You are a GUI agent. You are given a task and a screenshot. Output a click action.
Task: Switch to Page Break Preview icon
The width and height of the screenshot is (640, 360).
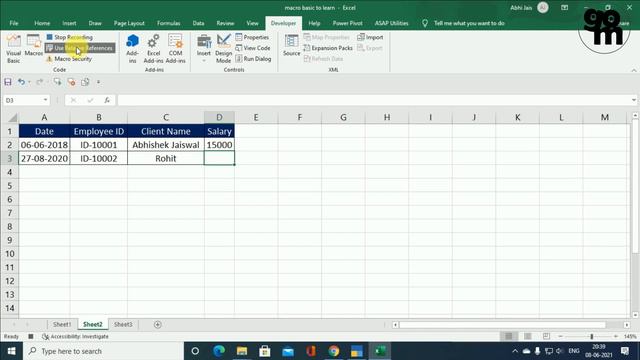[x=546, y=336]
